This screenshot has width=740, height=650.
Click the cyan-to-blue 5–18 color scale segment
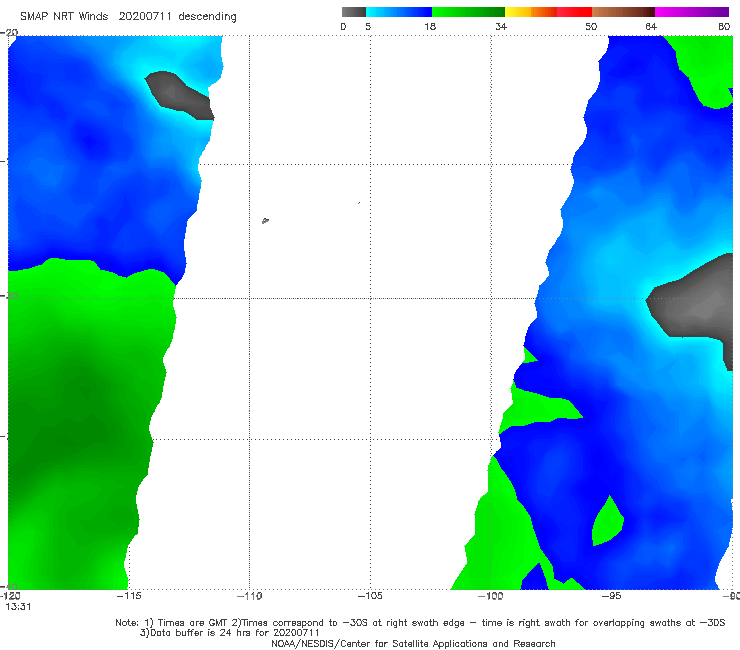click(399, 12)
